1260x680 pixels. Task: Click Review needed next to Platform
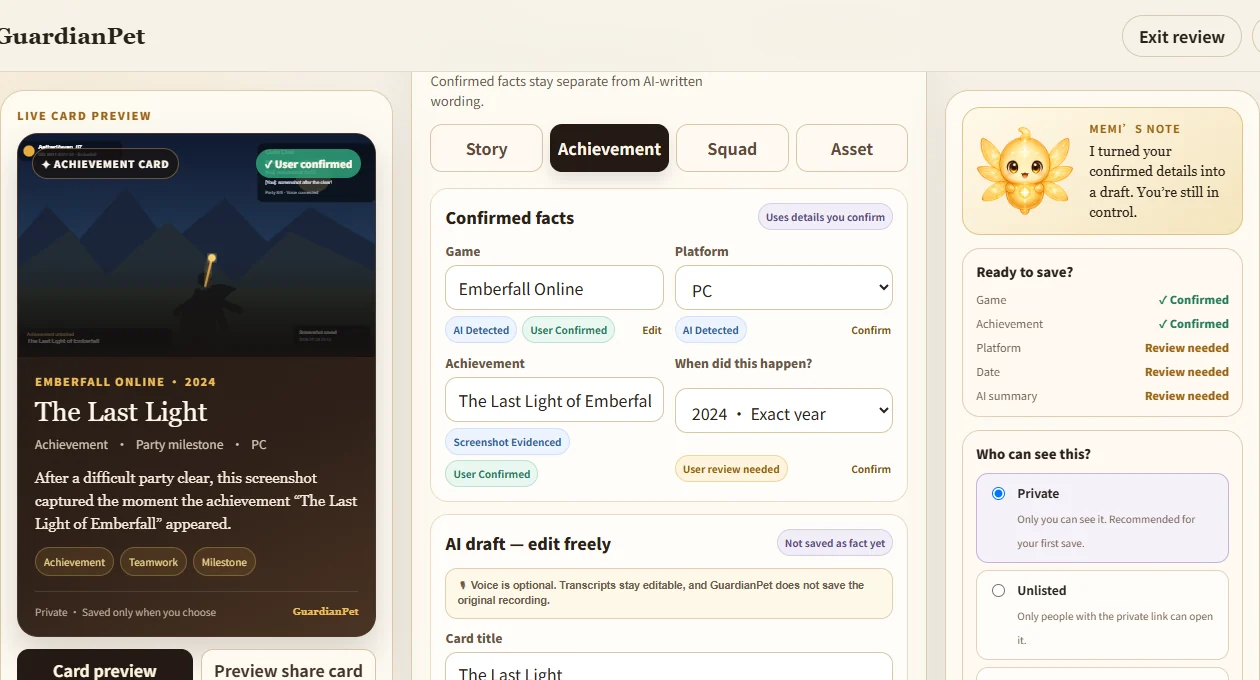coord(1187,348)
